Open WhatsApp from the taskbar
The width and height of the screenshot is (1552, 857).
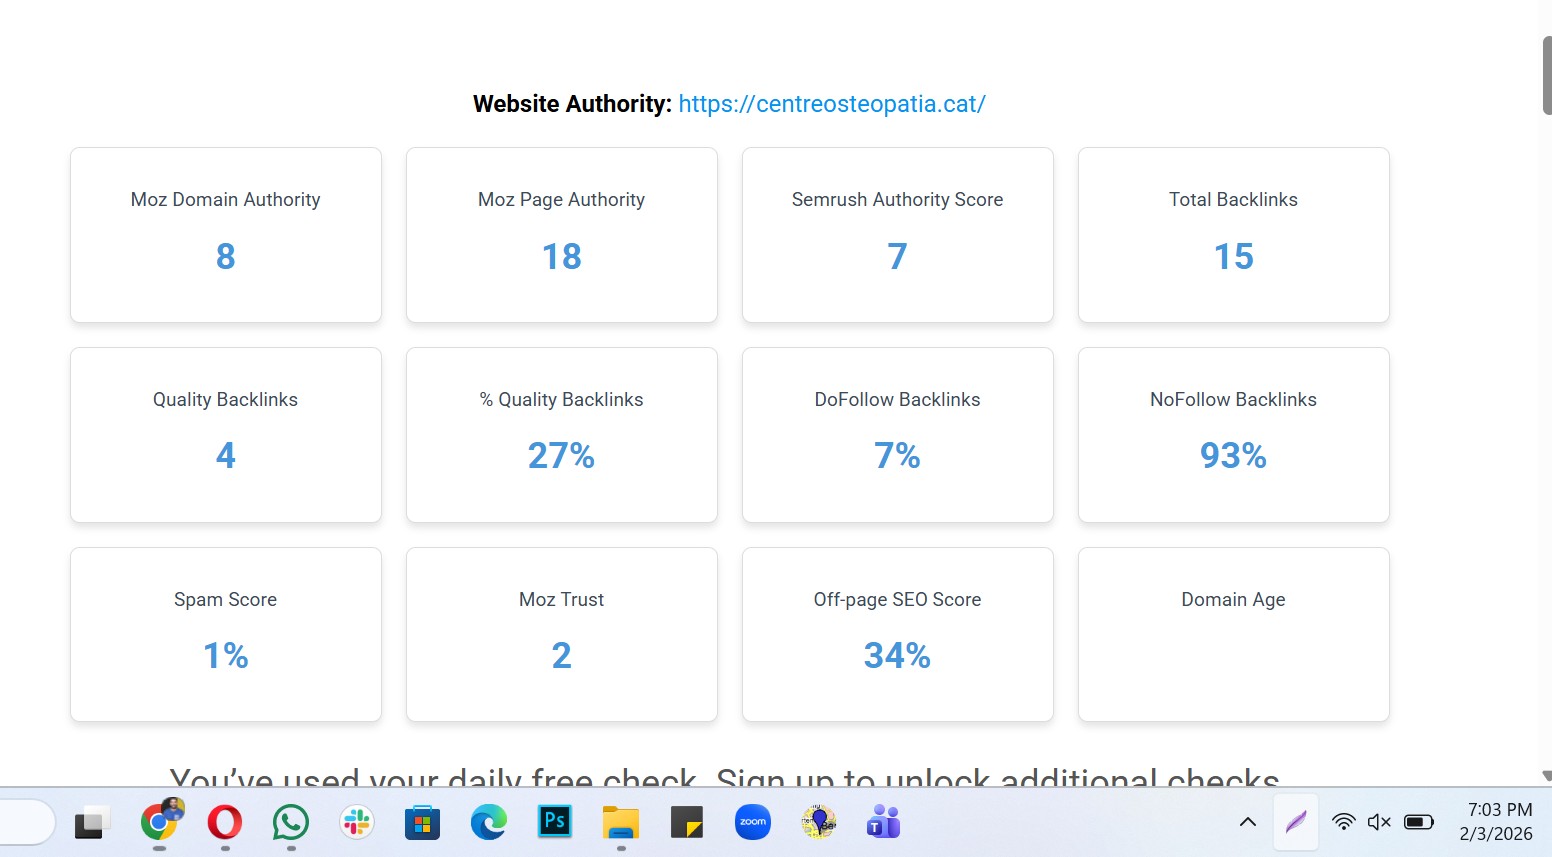coord(289,822)
